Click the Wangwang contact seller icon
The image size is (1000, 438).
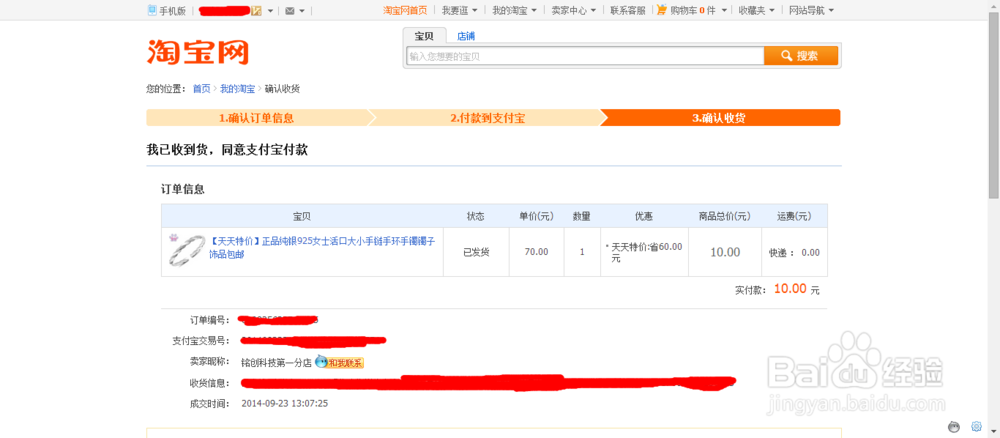click(321, 361)
